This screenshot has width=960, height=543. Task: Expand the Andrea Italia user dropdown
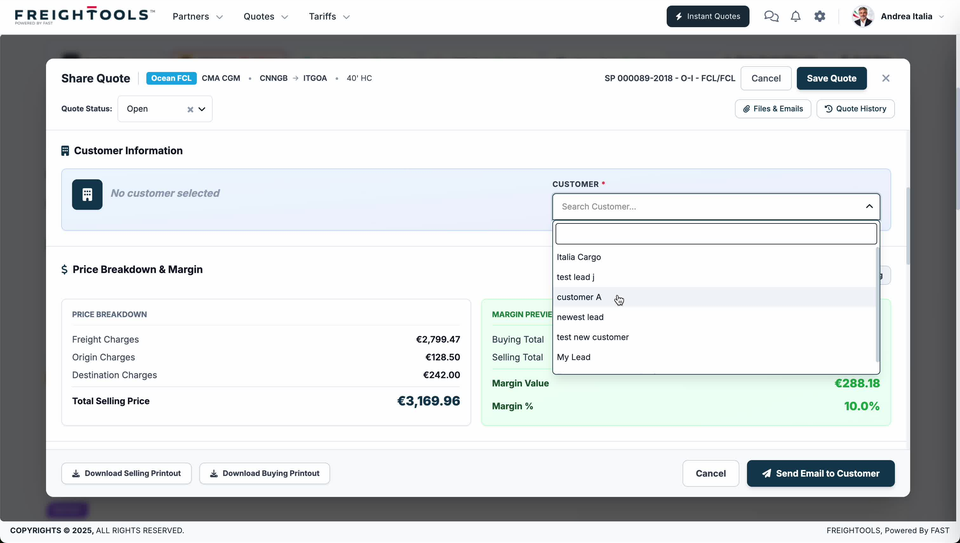941,17
